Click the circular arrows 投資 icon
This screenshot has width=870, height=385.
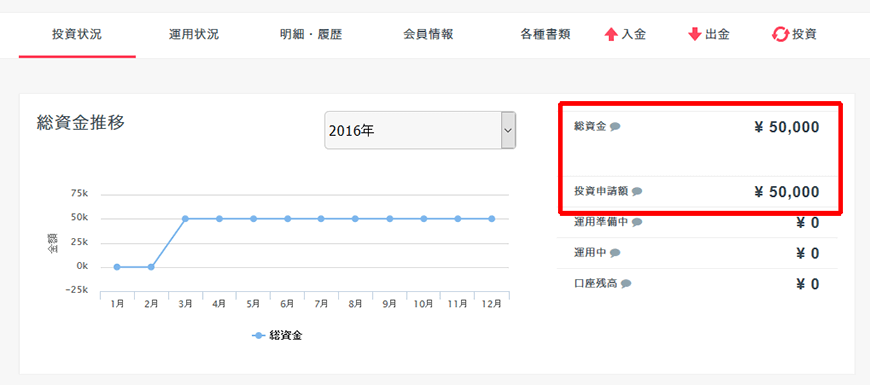tap(780, 35)
